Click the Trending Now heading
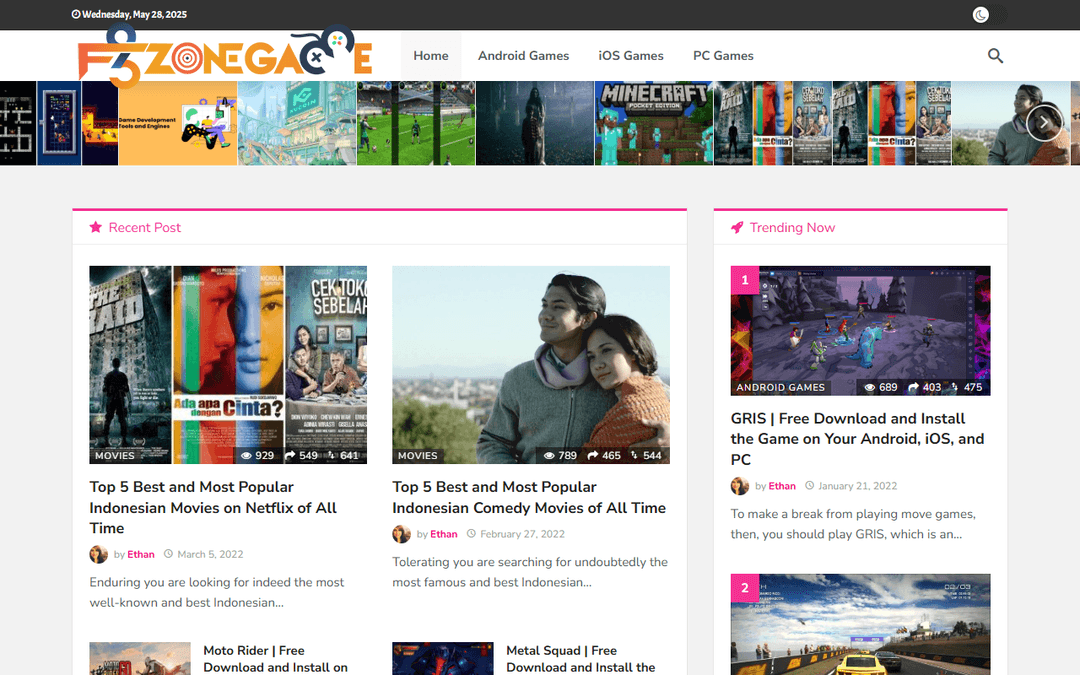Viewport: 1080px width, 675px height. (x=792, y=227)
